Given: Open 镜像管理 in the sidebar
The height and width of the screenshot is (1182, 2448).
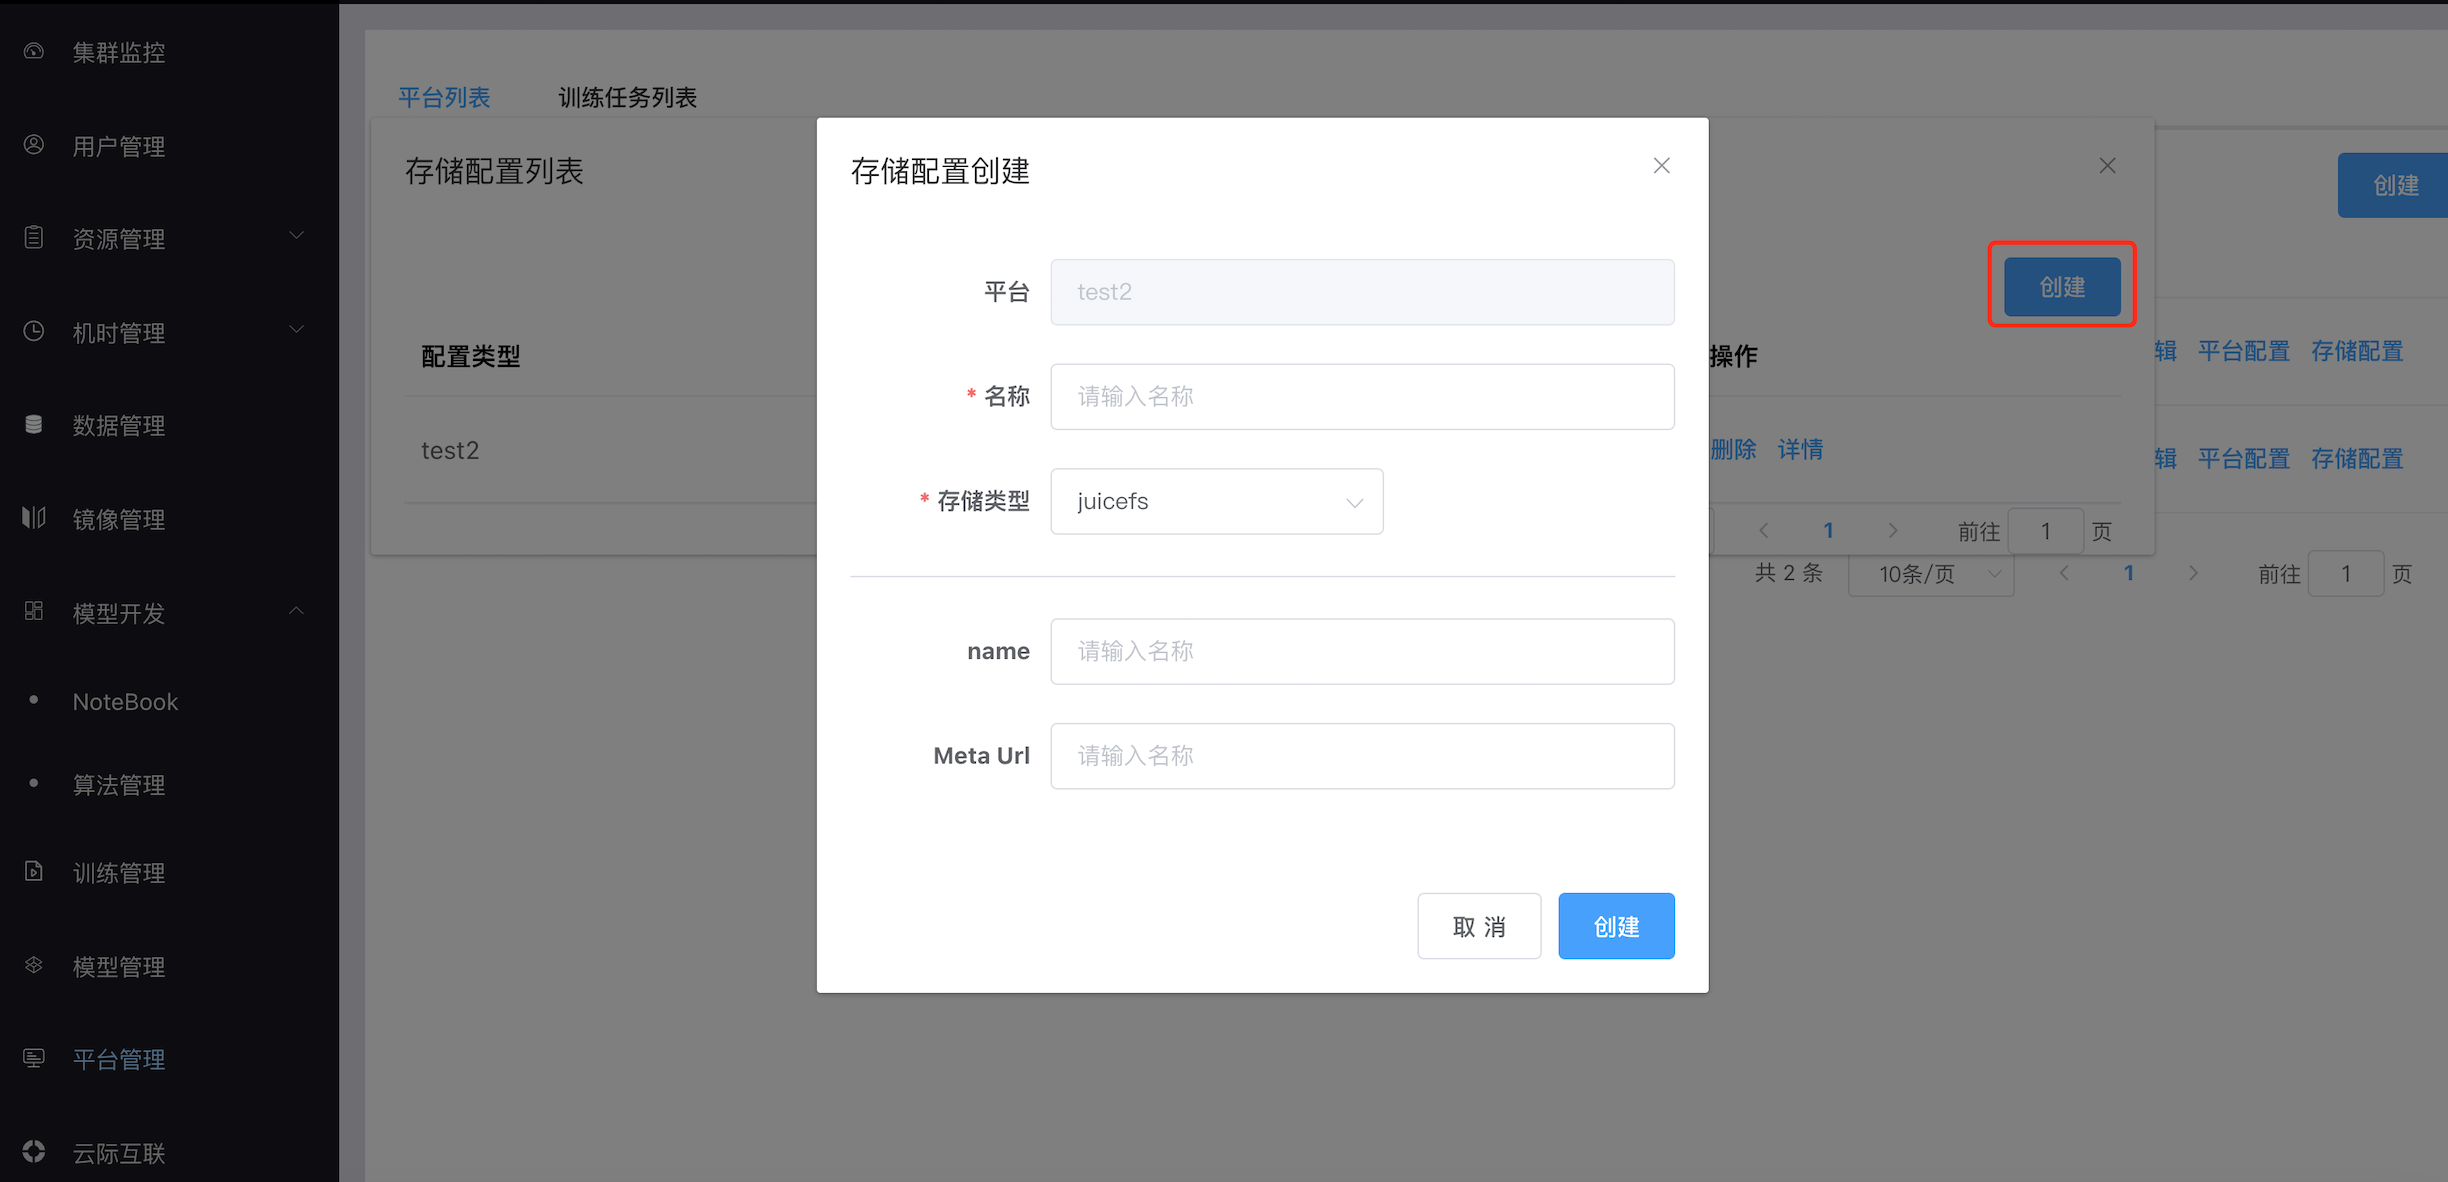Looking at the screenshot, I should pos(119,519).
